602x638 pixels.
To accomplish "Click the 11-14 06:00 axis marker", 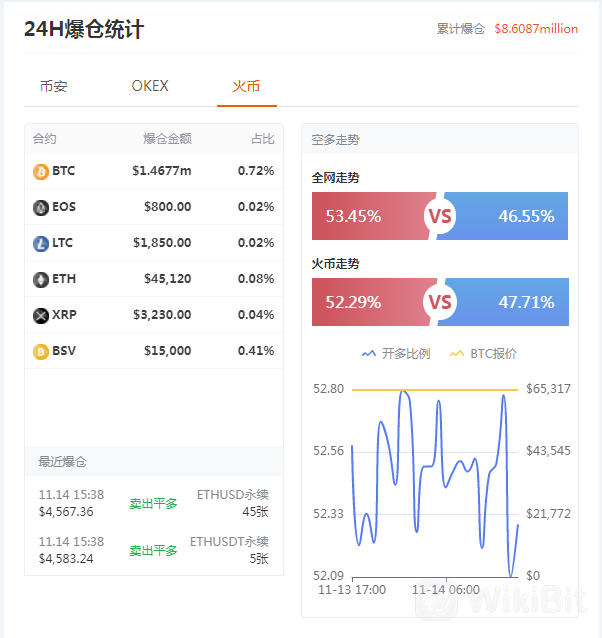I will pyautogui.click(x=446, y=590).
